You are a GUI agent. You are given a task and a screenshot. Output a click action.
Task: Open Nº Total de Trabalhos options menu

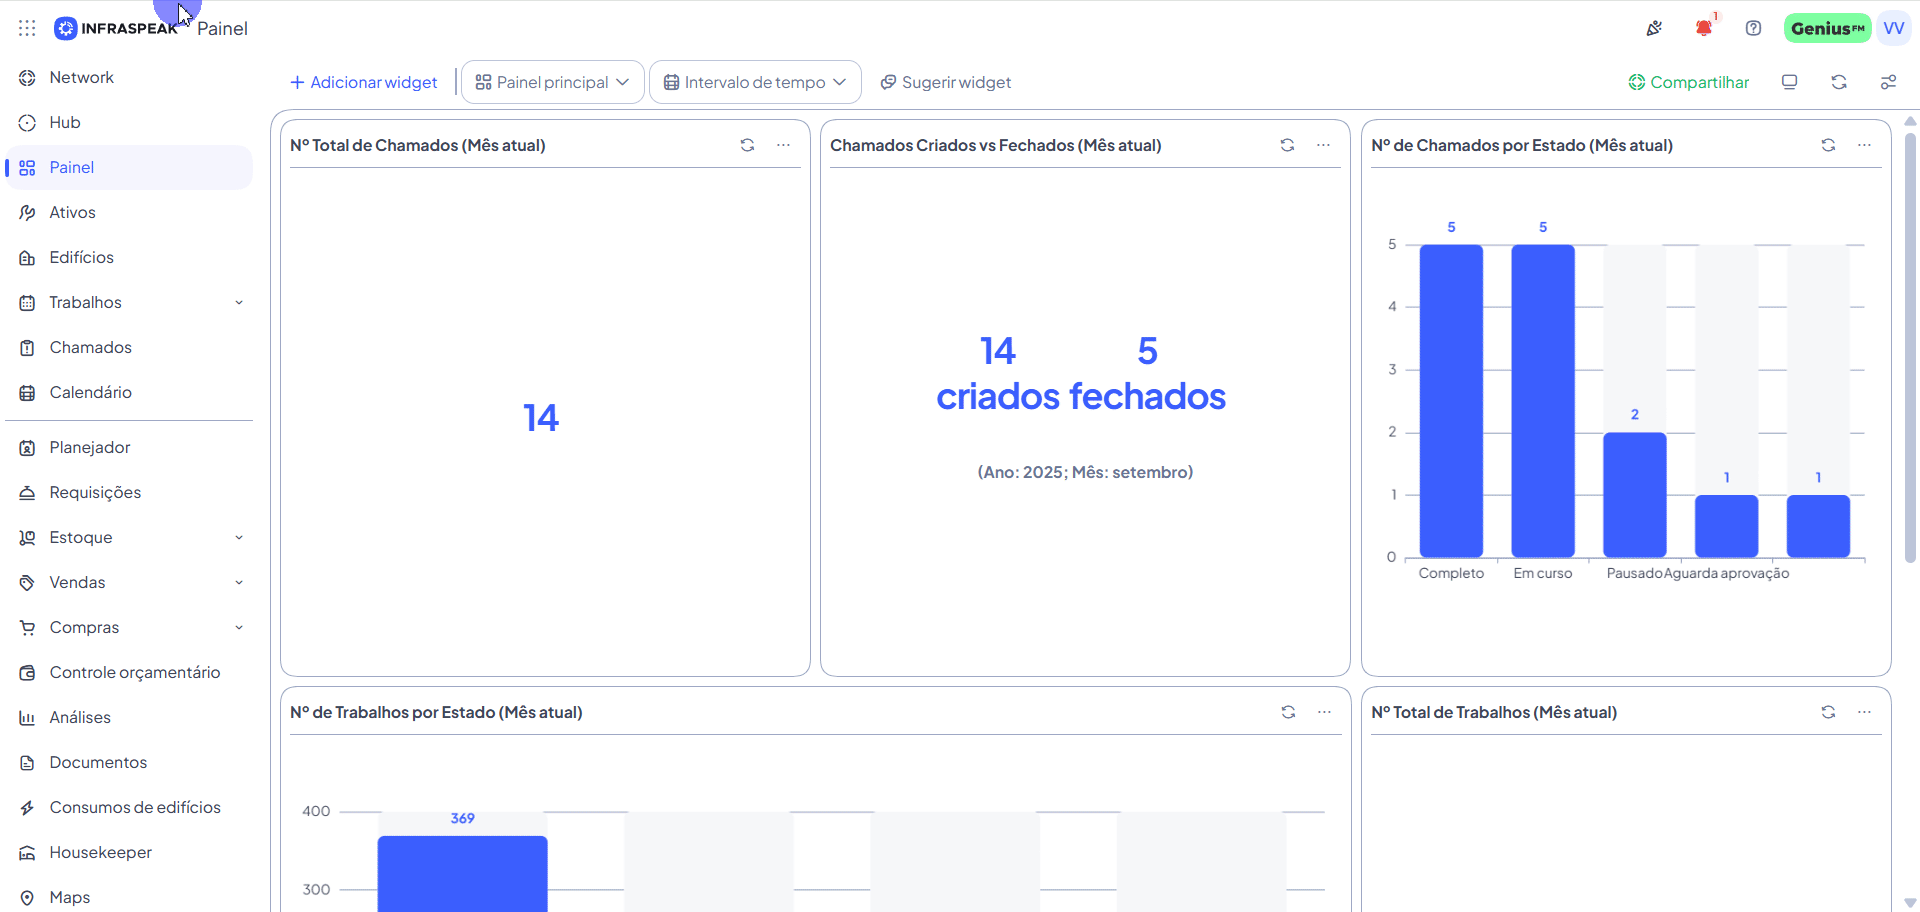click(1864, 712)
